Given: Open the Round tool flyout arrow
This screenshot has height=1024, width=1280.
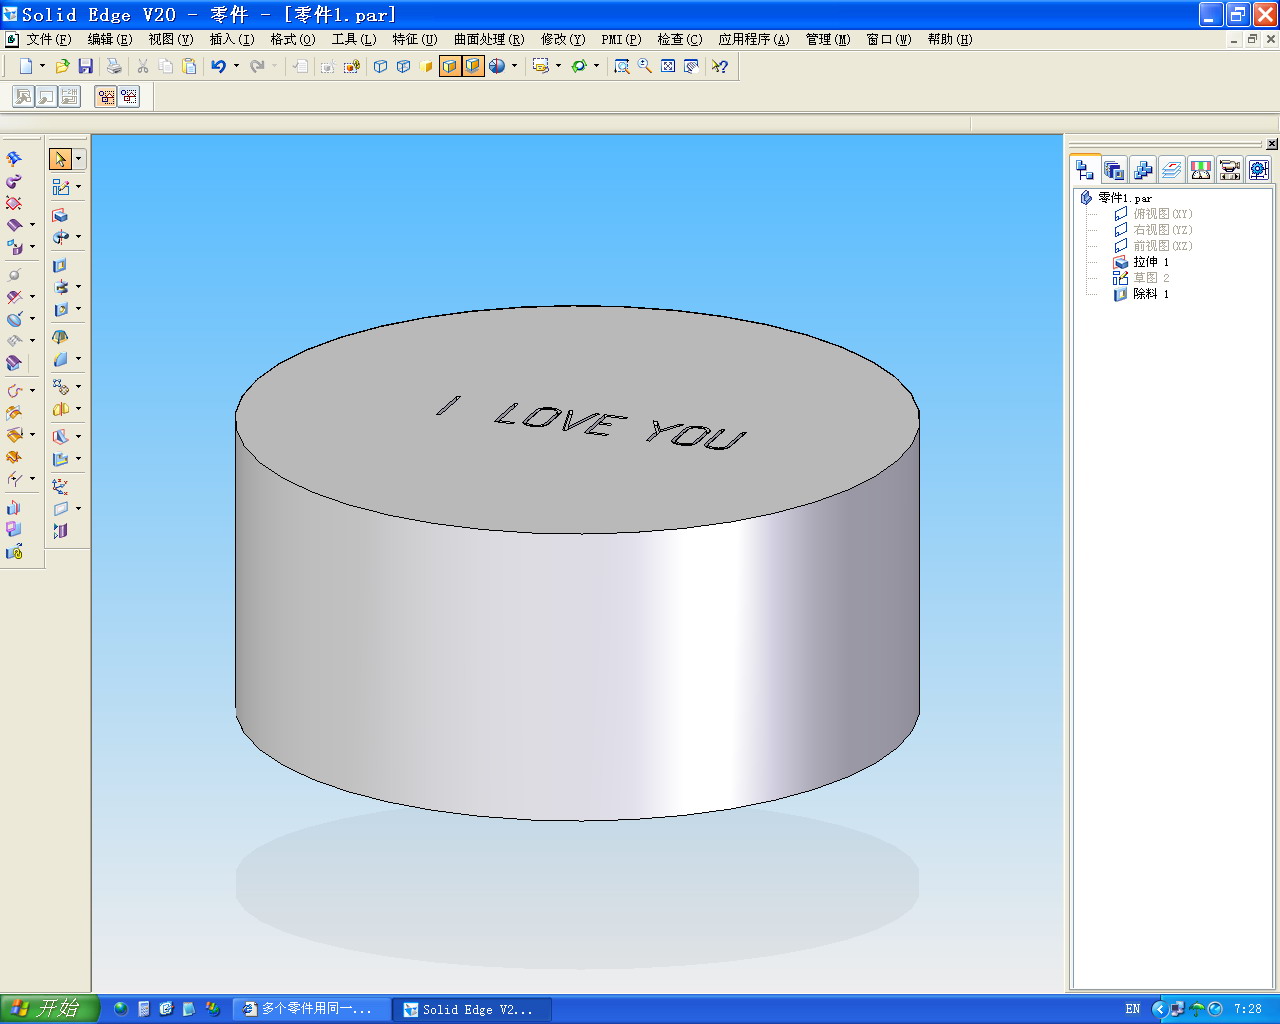Looking at the screenshot, I should (78, 359).
